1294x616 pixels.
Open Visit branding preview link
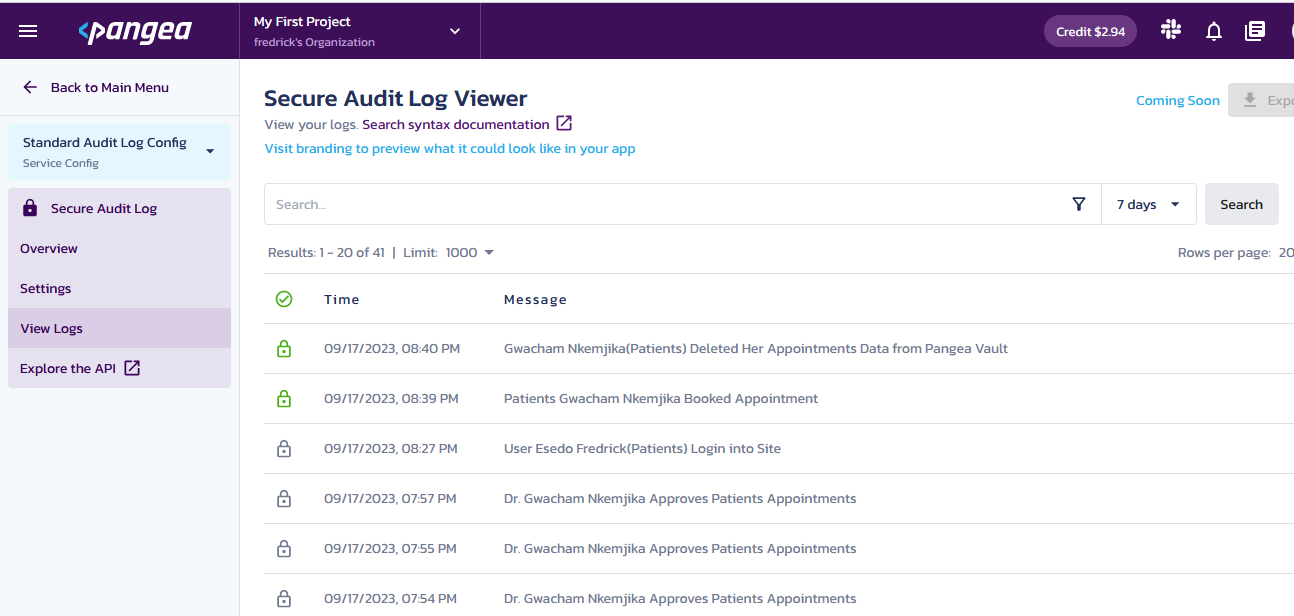pos(450,148)
